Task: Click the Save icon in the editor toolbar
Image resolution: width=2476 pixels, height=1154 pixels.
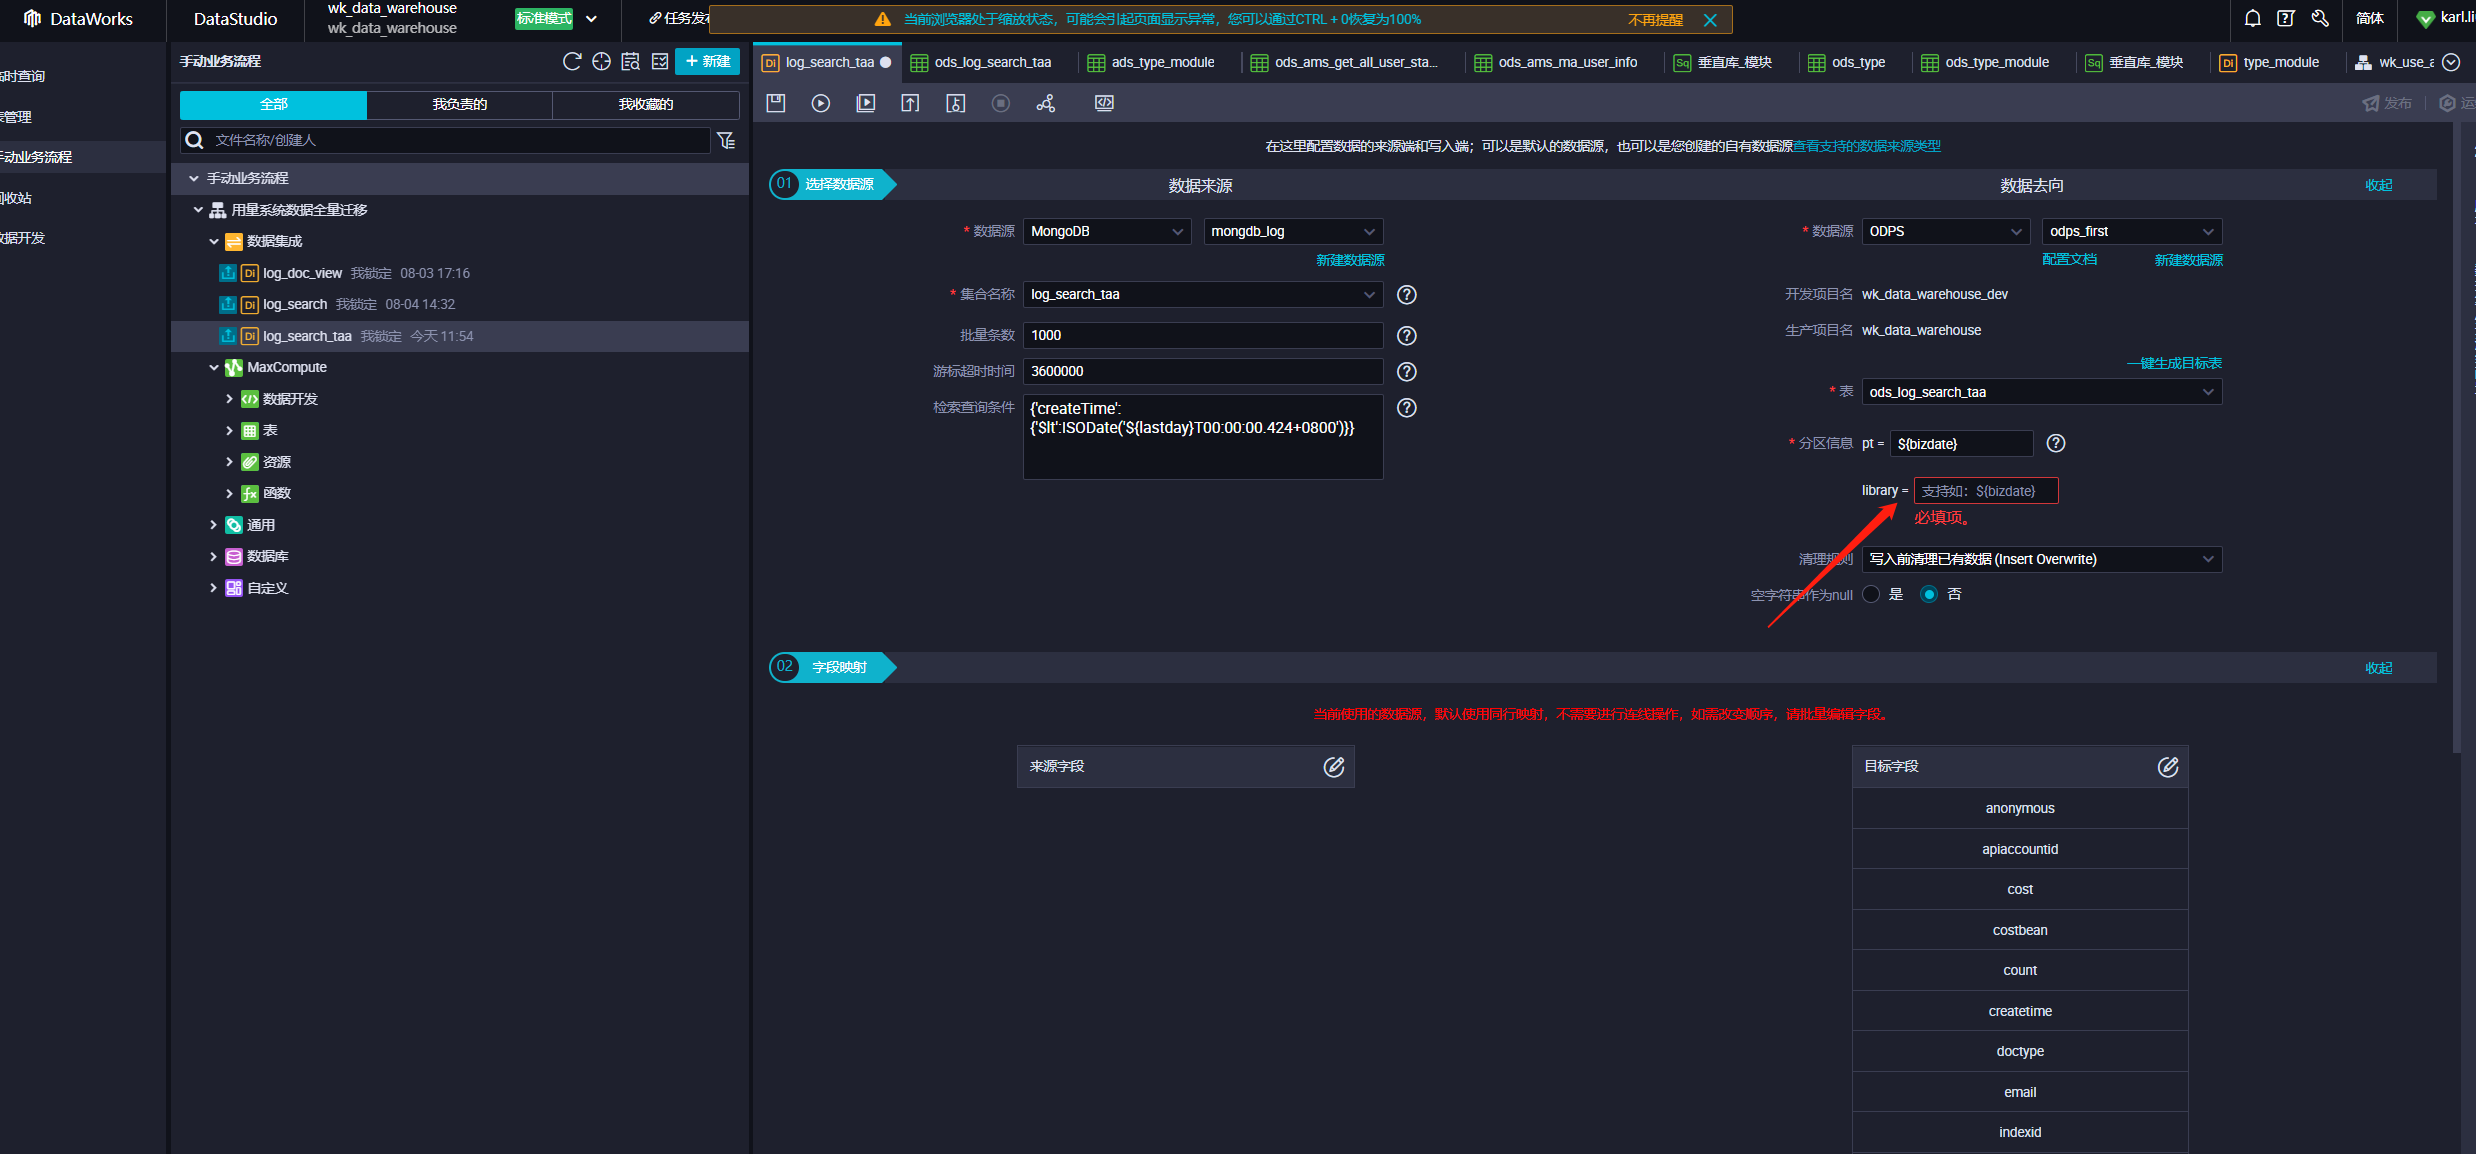Action: tap(776, 103)
